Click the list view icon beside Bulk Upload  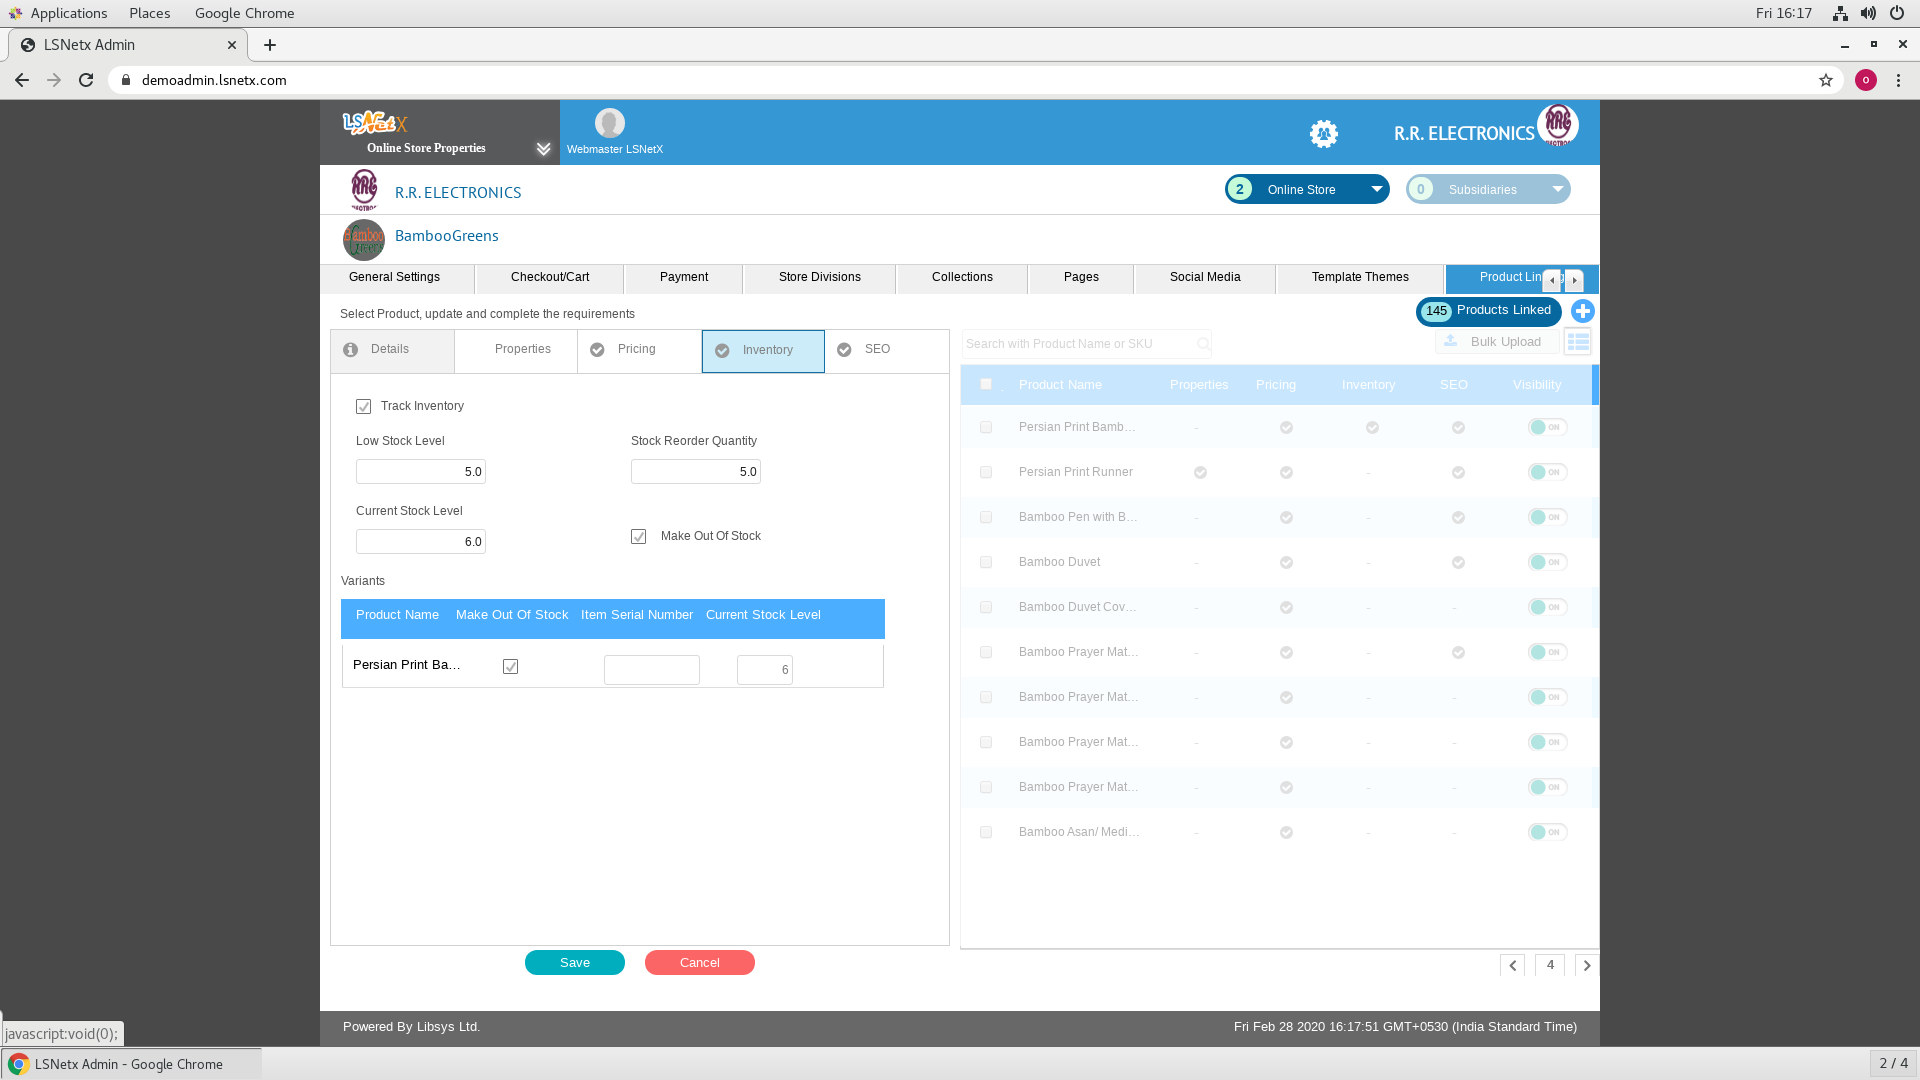click(x=1578, y=342)
